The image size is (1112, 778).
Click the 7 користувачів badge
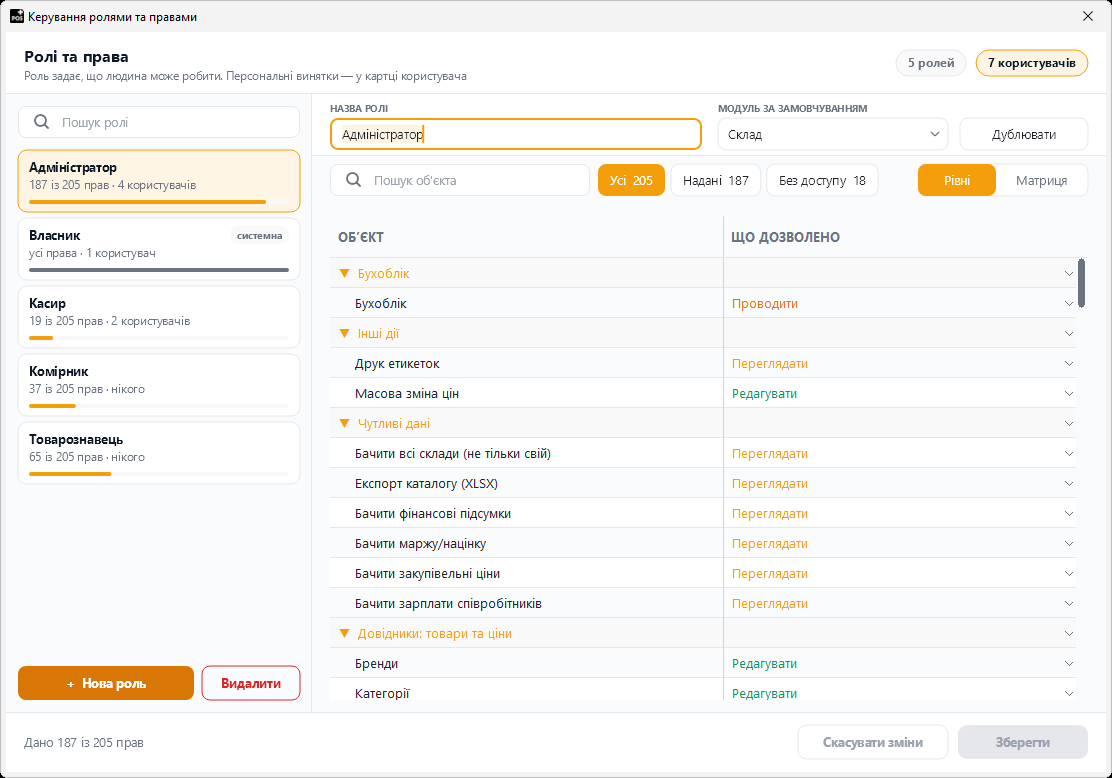pyautogui.click(x=1032, y=63)
